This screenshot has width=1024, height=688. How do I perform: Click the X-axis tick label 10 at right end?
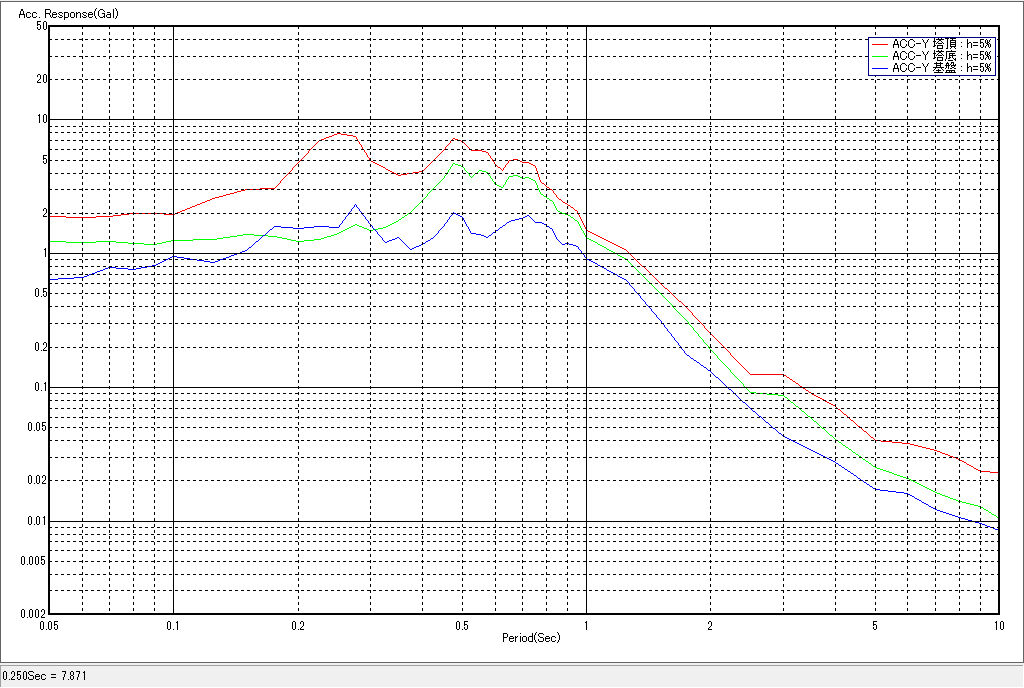997,625
